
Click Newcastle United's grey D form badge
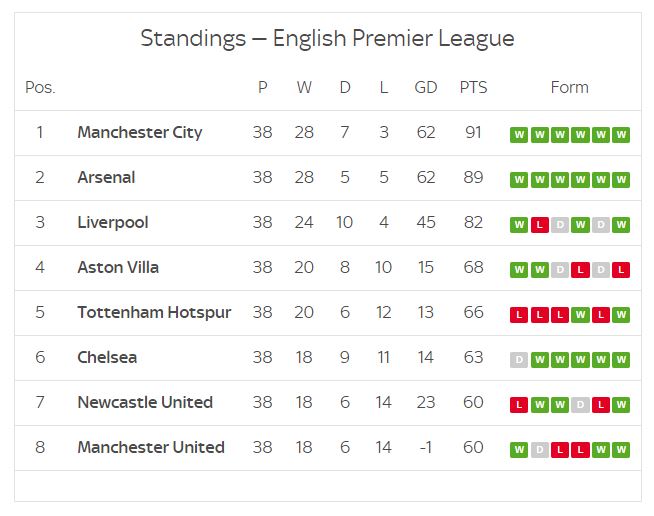click(x=580, y=405)
